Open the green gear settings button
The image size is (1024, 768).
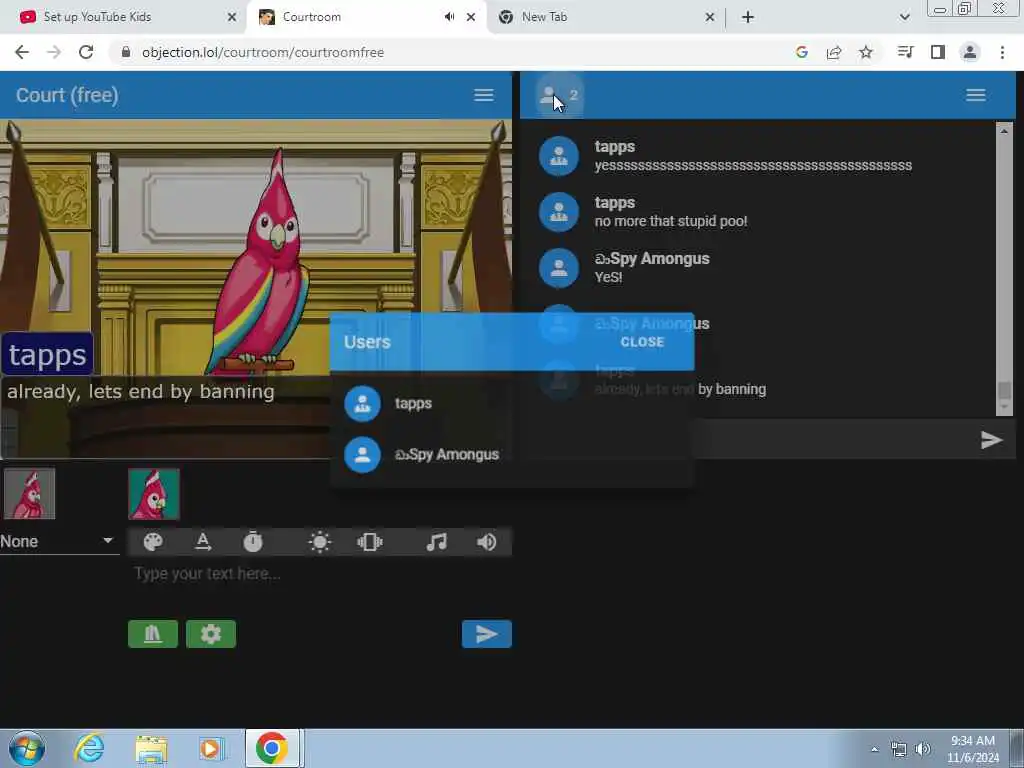click(211, 634)
